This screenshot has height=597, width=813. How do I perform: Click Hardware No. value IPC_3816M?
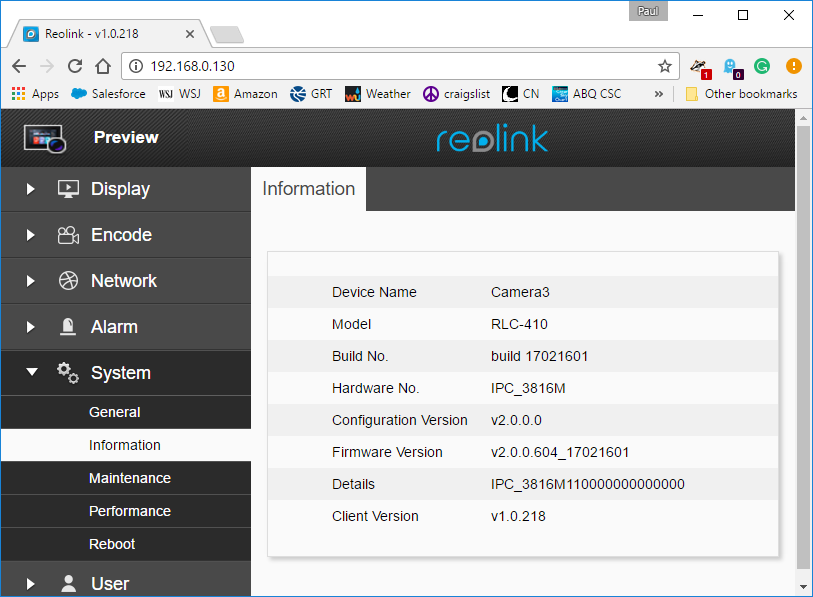pos(528,388)
